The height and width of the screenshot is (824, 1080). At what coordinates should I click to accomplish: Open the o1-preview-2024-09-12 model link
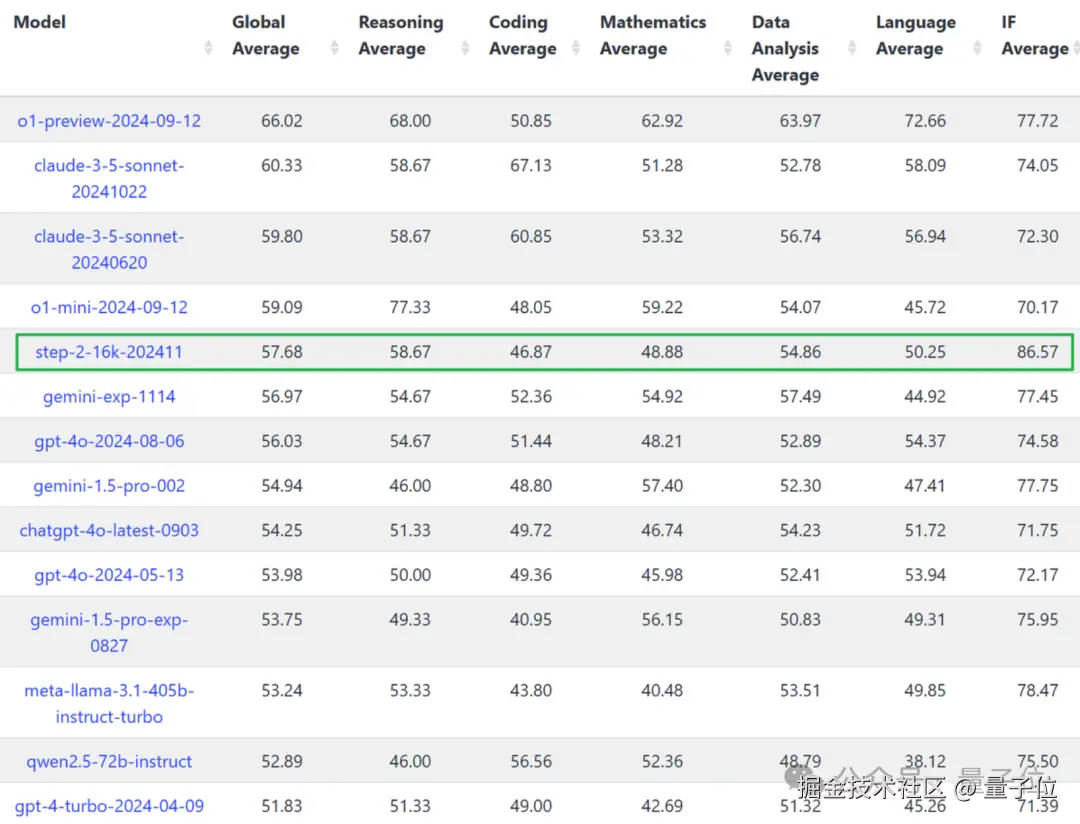109,121
